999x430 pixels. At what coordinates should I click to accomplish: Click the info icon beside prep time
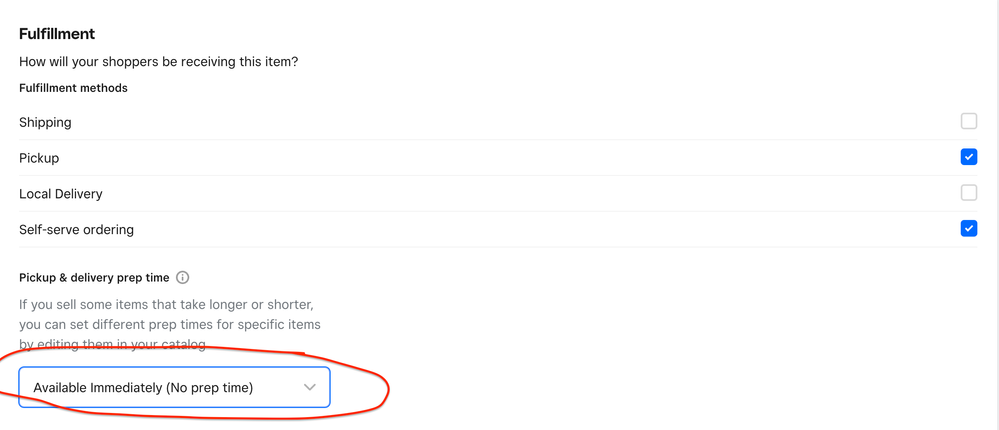183,278
